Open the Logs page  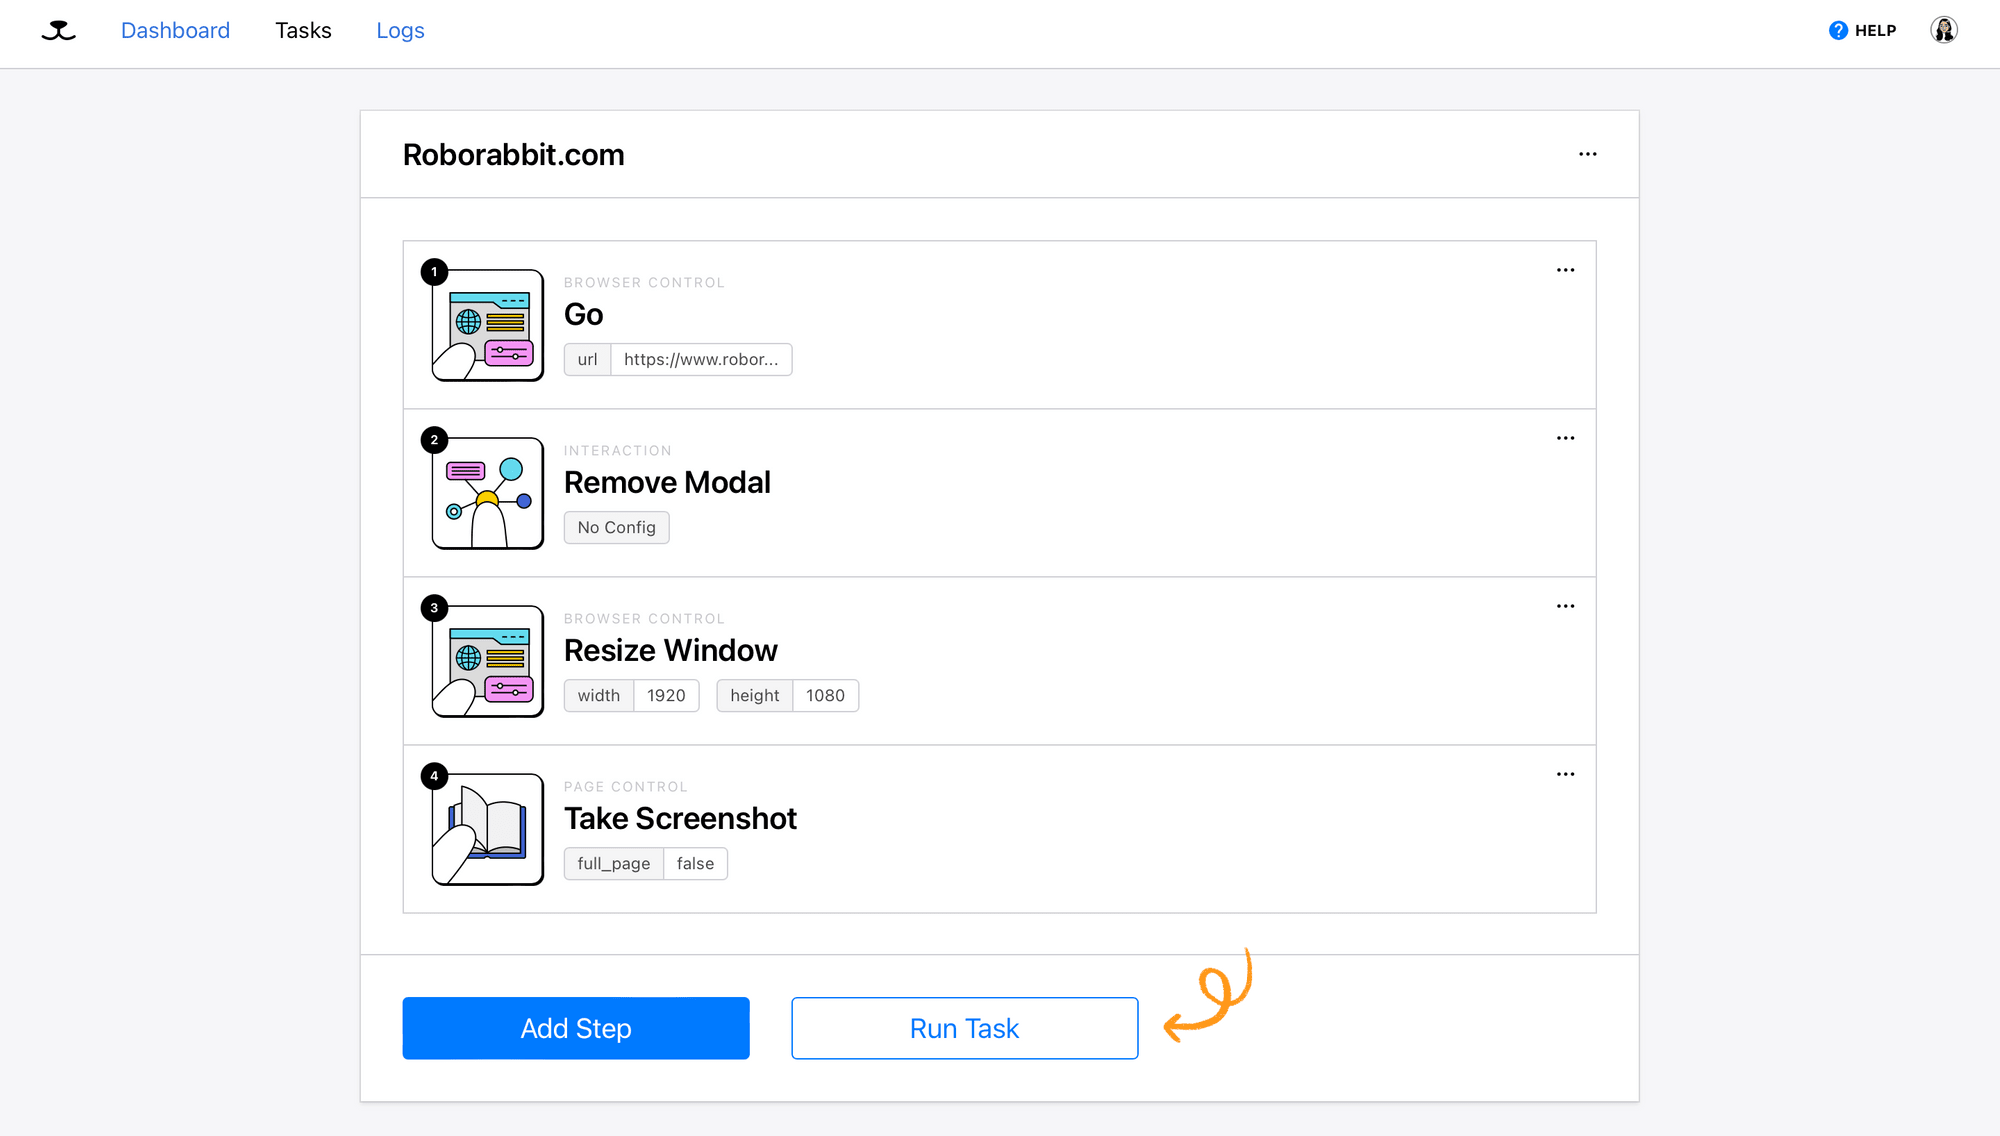click(x=400, y=30)
